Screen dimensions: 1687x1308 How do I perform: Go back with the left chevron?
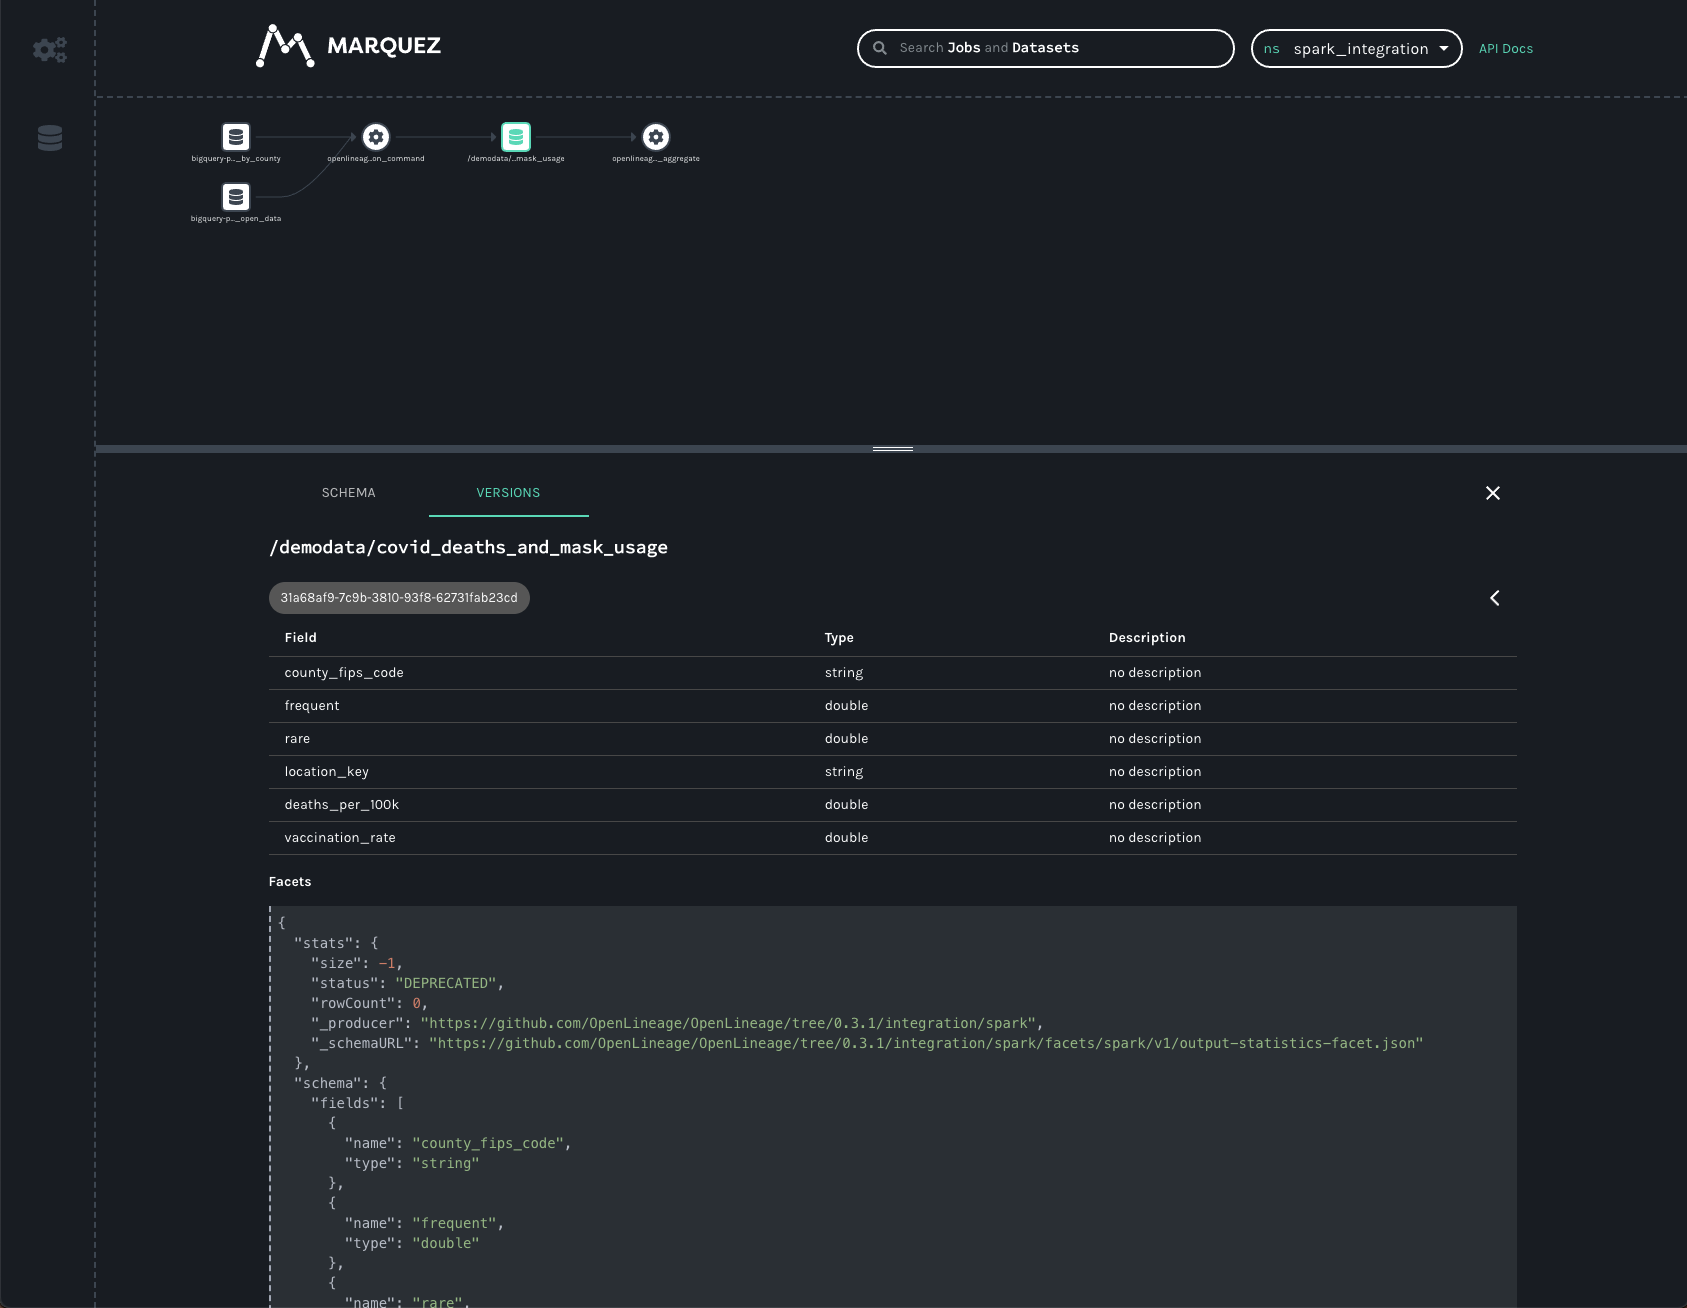1495,598
